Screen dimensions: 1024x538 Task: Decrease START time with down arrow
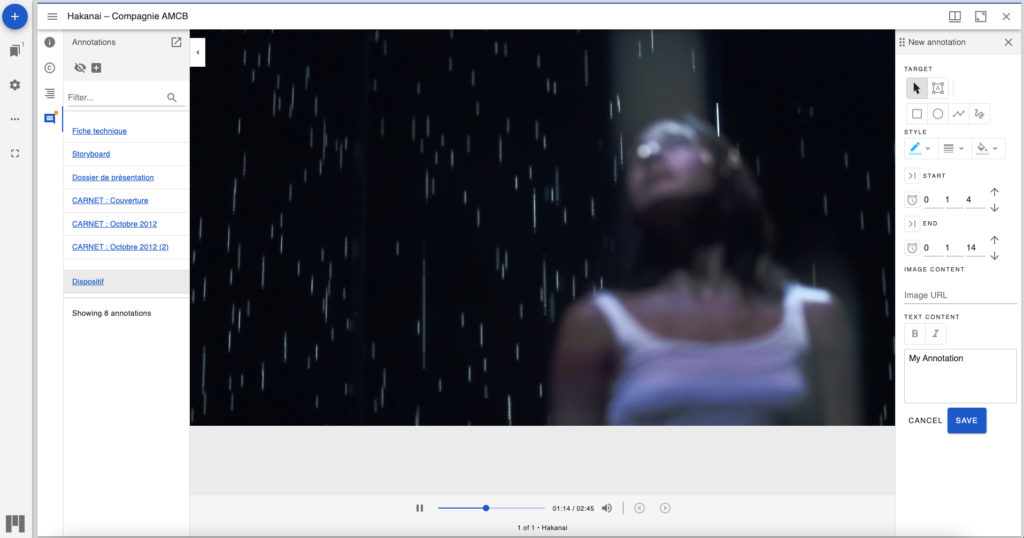[x=995, y=208]
